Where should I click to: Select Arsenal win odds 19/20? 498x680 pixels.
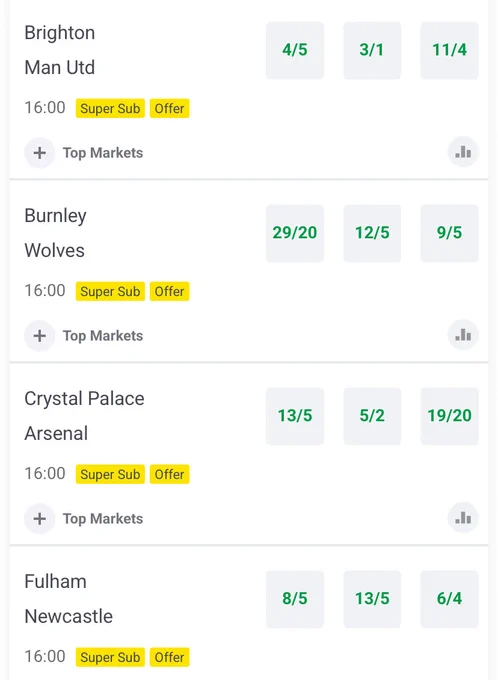coord(449,416)
